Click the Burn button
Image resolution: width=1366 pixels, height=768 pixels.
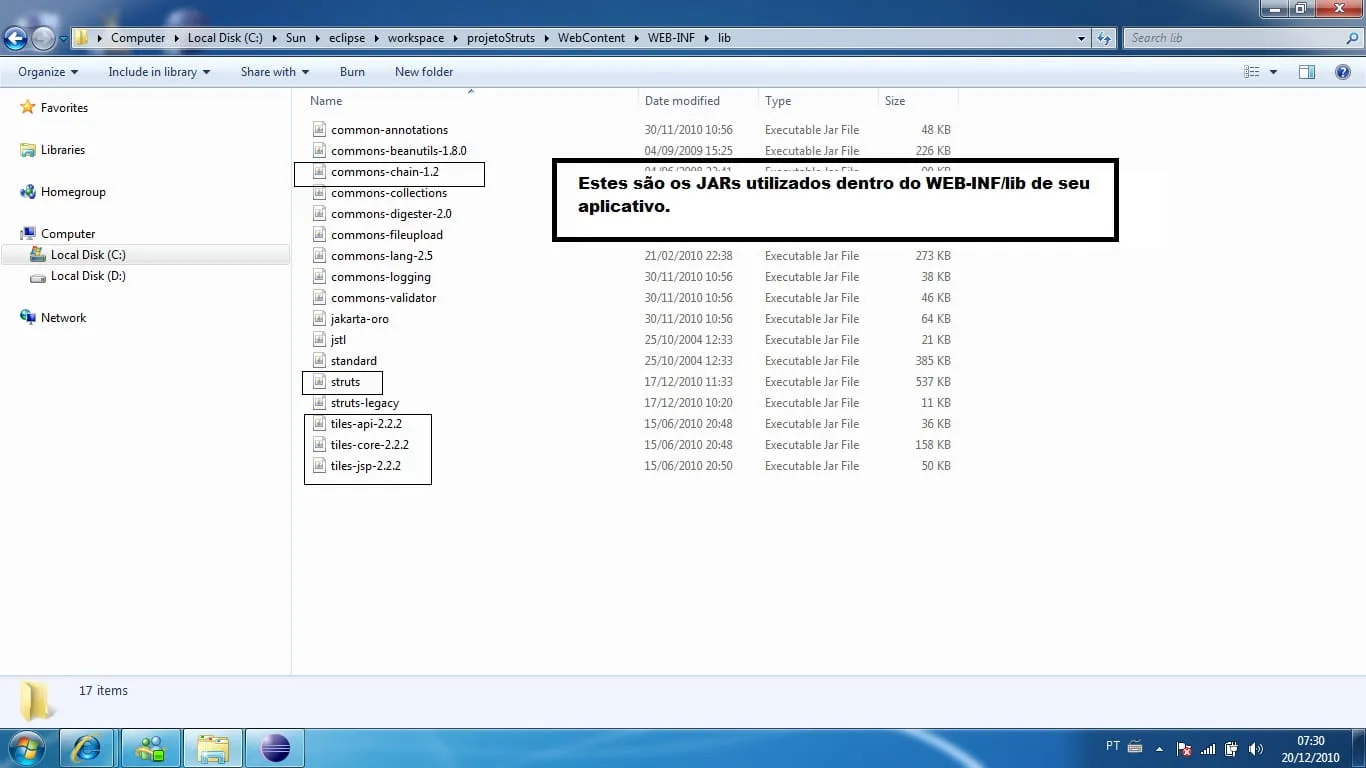352,72
